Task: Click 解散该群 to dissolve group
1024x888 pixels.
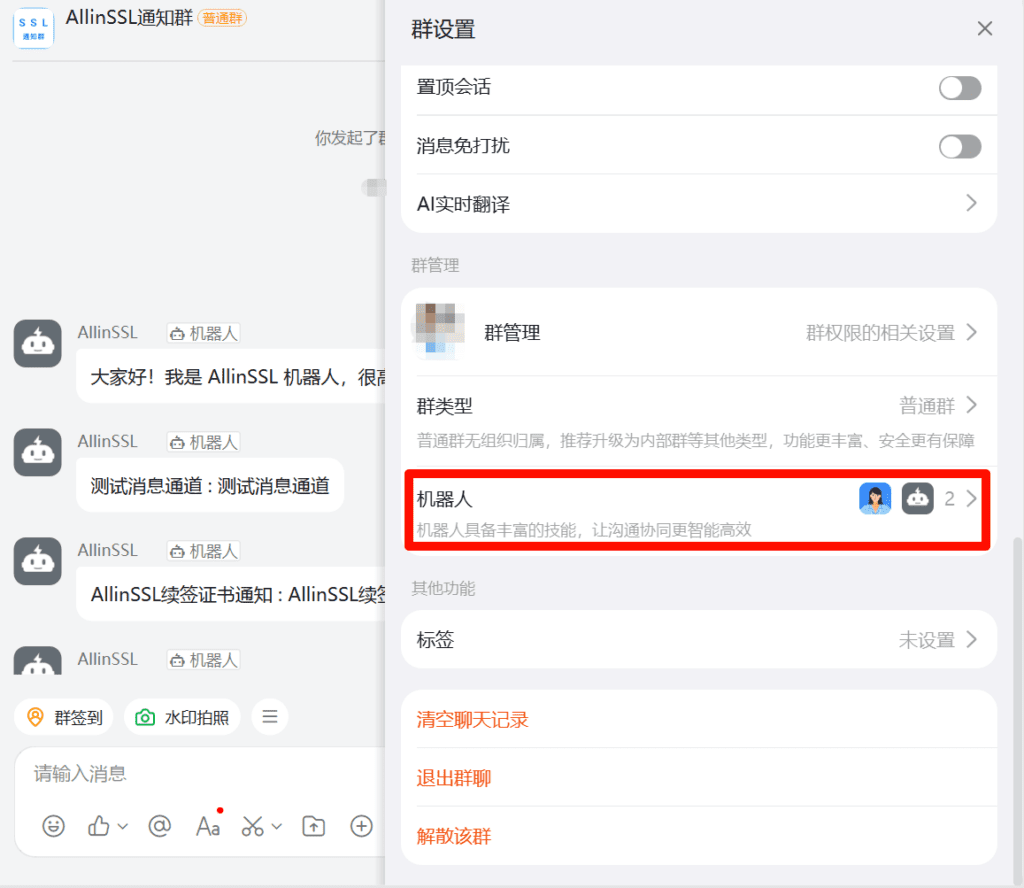Action: pos(454,836)
